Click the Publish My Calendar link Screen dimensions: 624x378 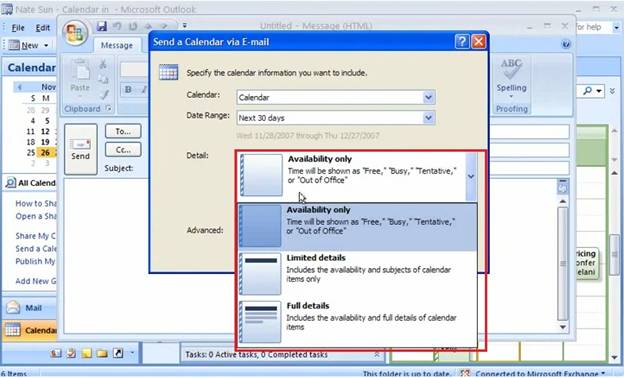[x=36, y=261]
